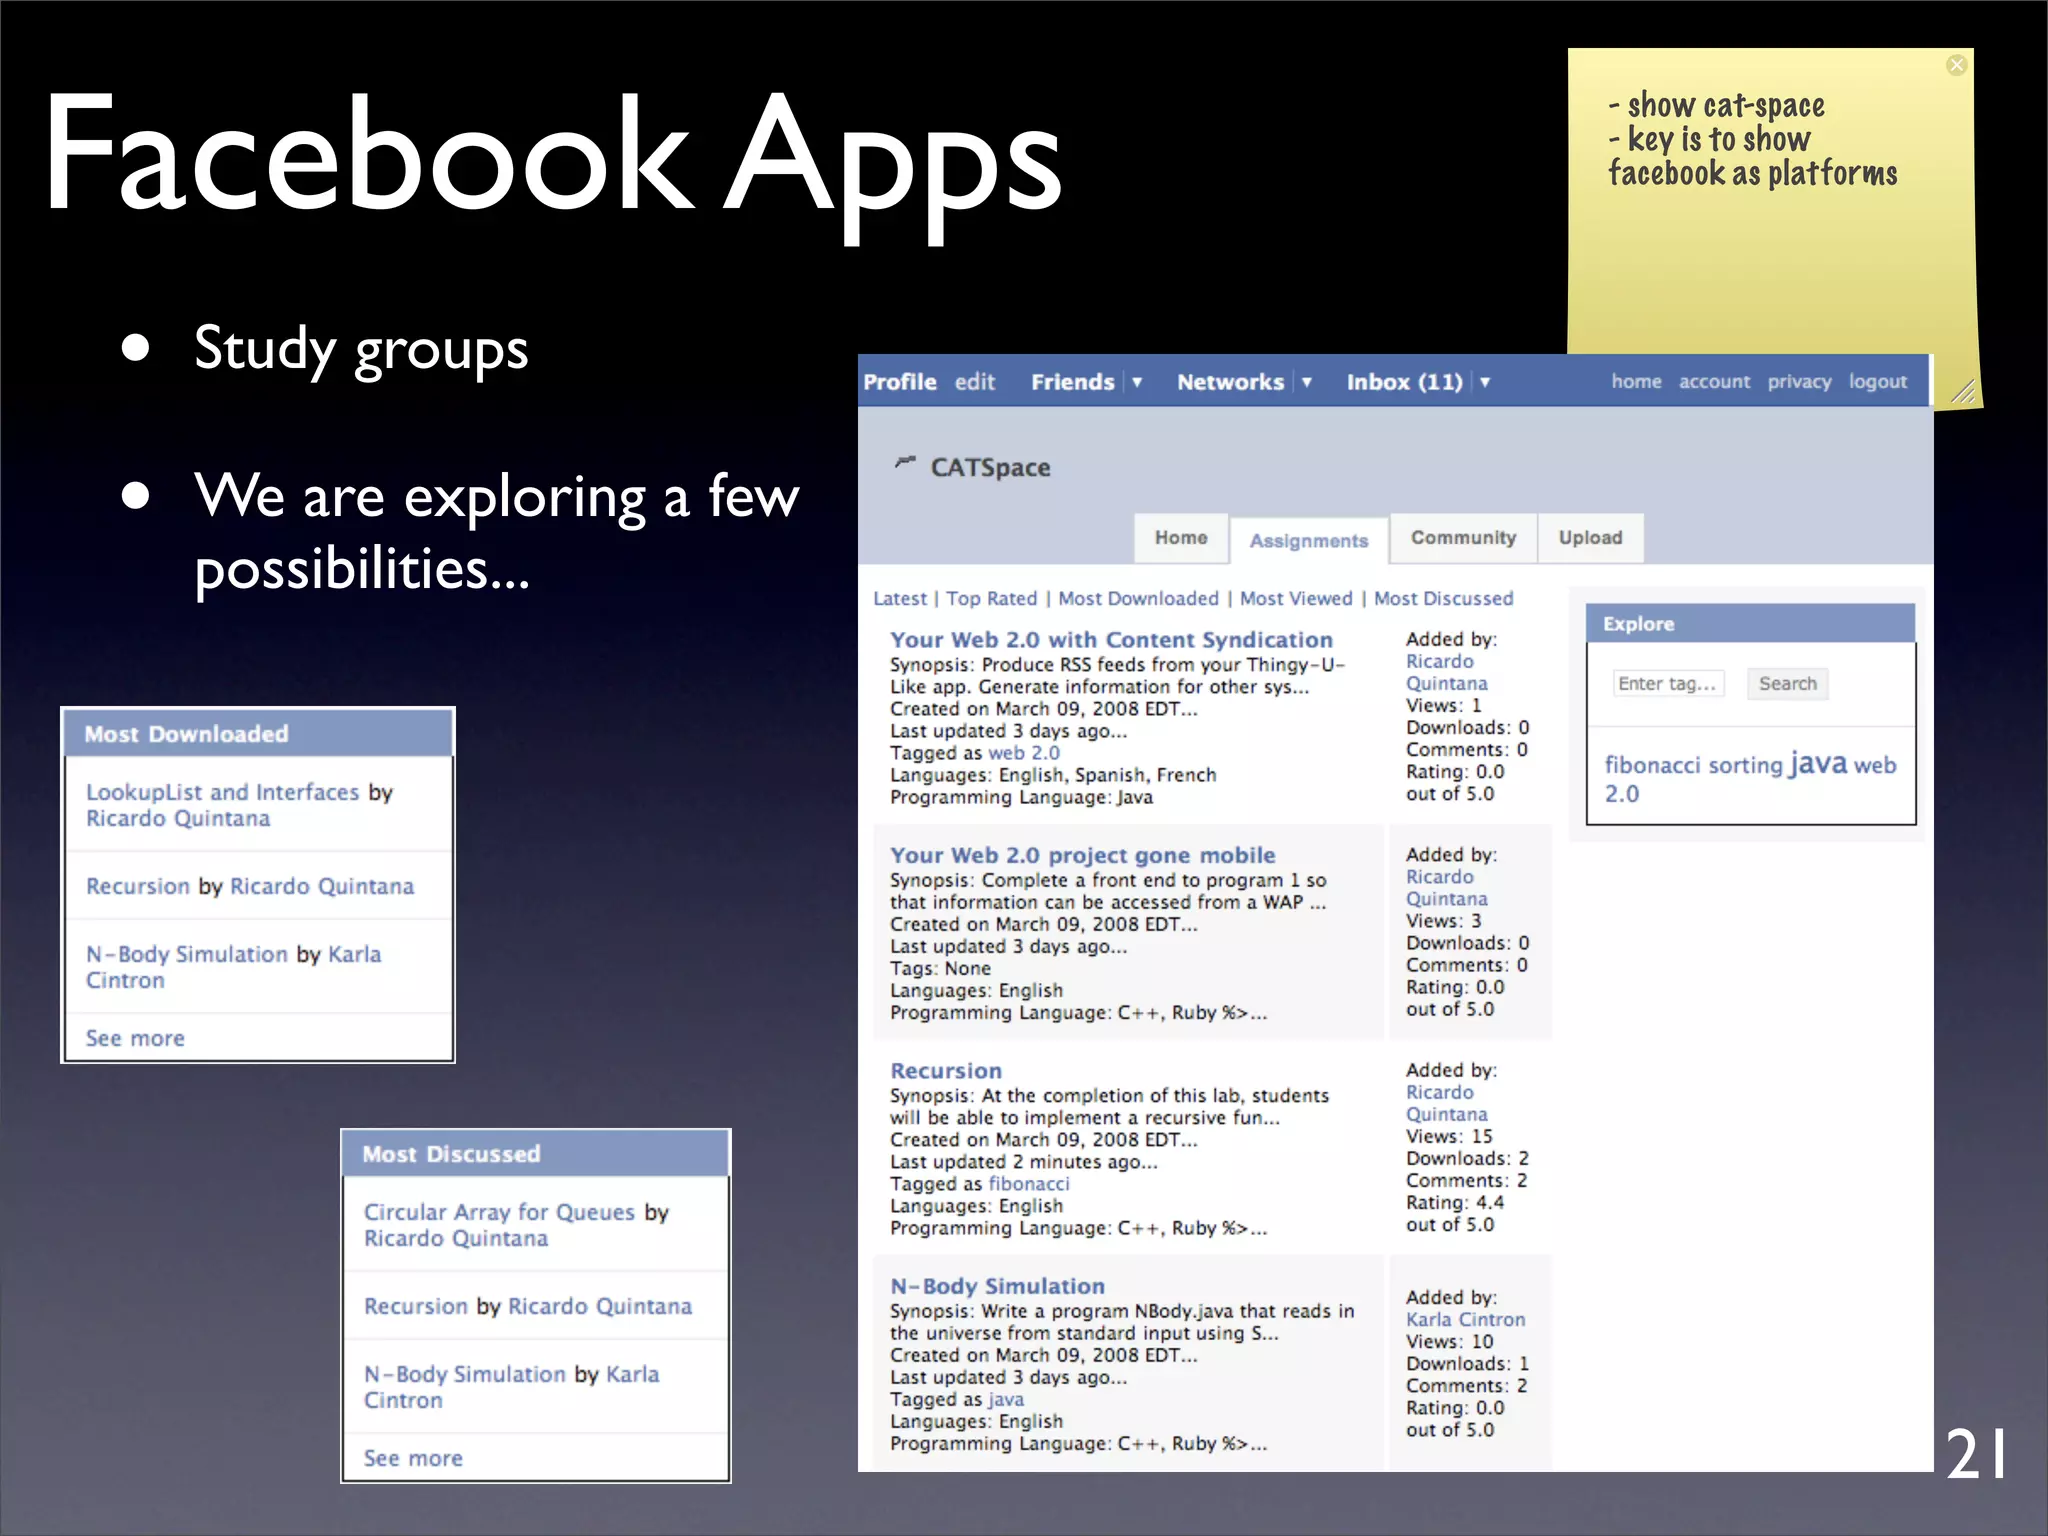The image size is (2048, 1536).
Task: Click See more in Most Downloaded panel
Action: pos(135,1039)
